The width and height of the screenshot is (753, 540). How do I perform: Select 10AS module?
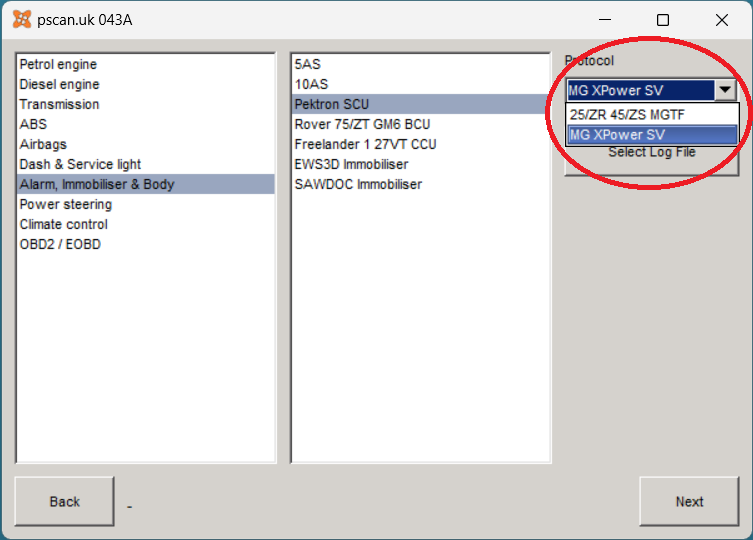(x=420, y=85)
